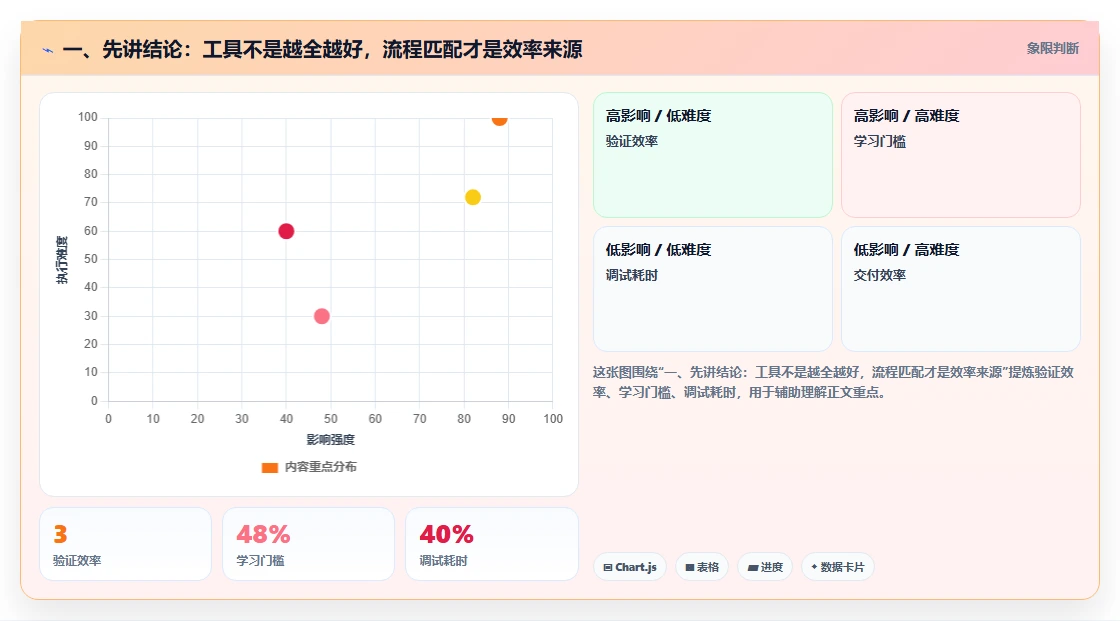The image size is (1120, 621).
Task: Click the 3 验证效率 stat card
Action: [126, 544]
